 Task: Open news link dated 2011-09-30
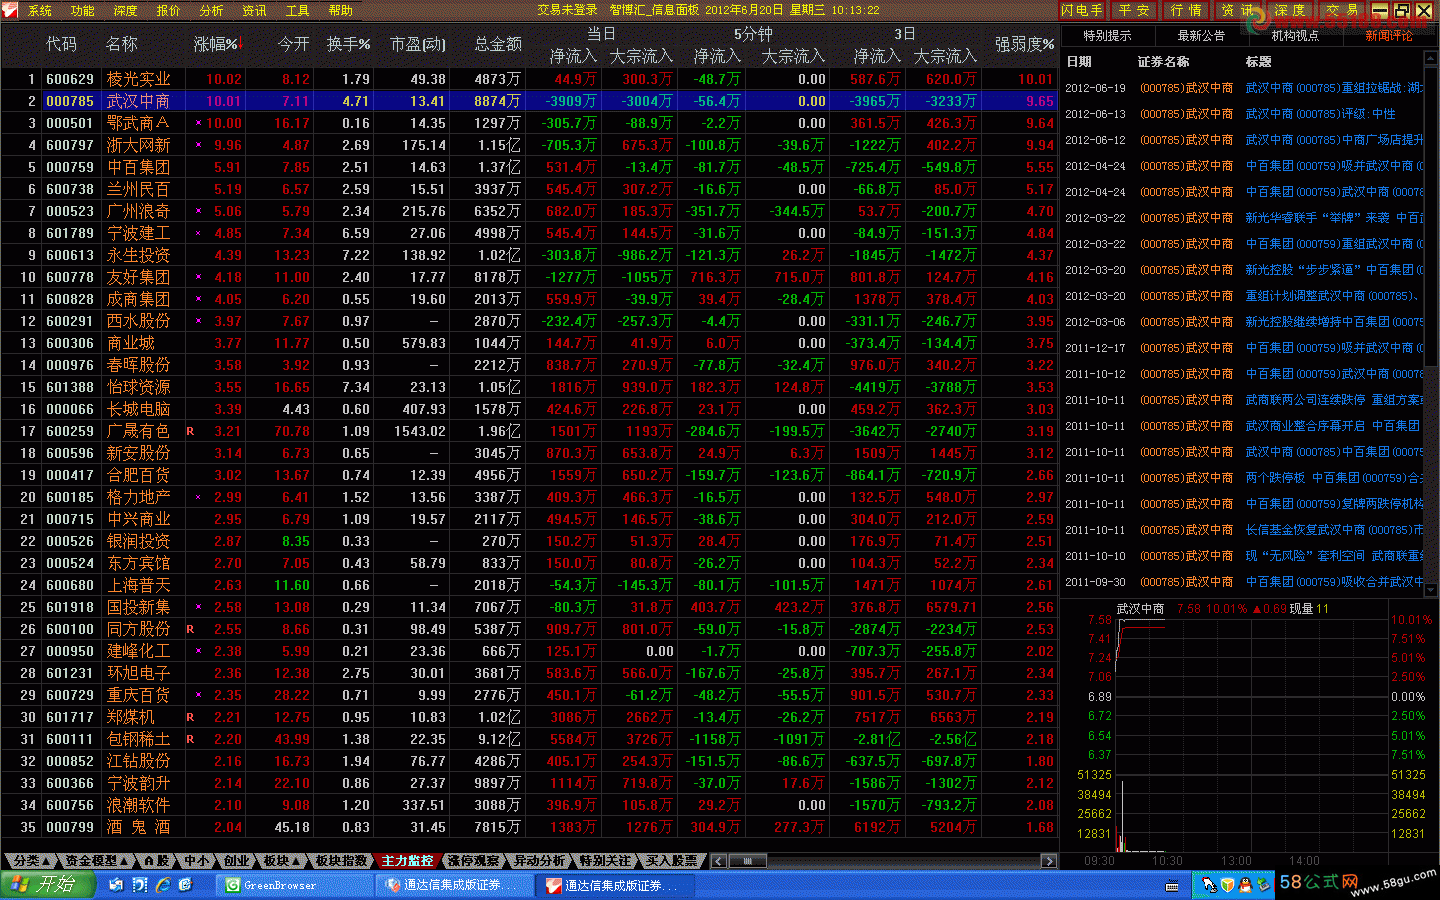point(1334,582)
